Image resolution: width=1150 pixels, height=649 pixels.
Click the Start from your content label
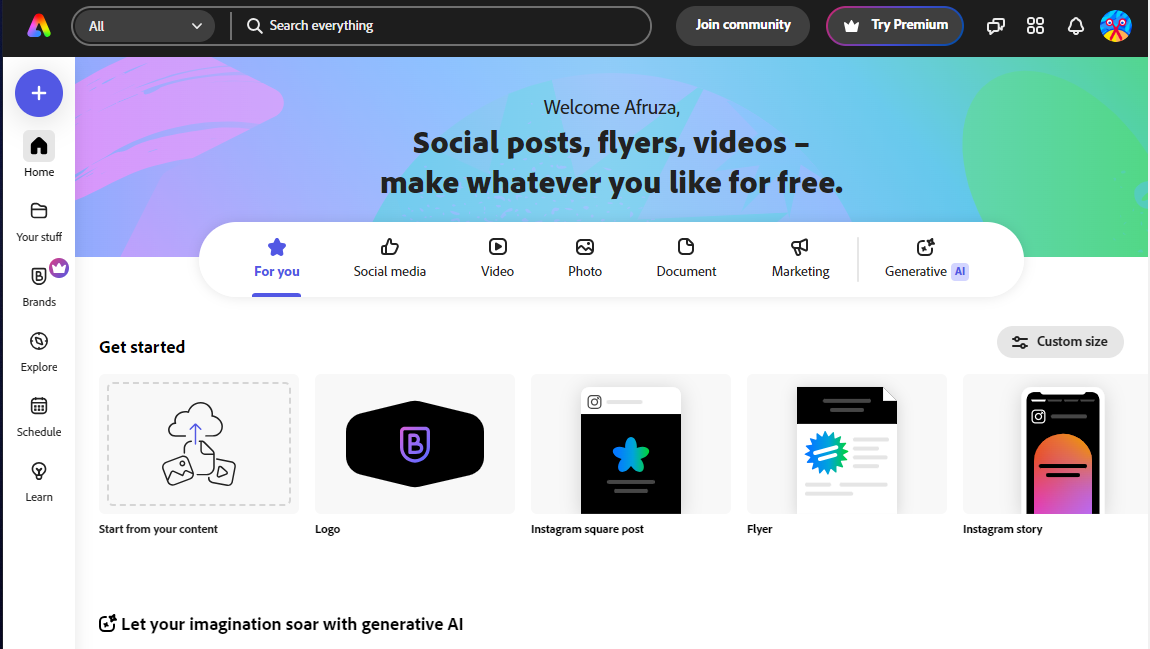click(158, 529)
